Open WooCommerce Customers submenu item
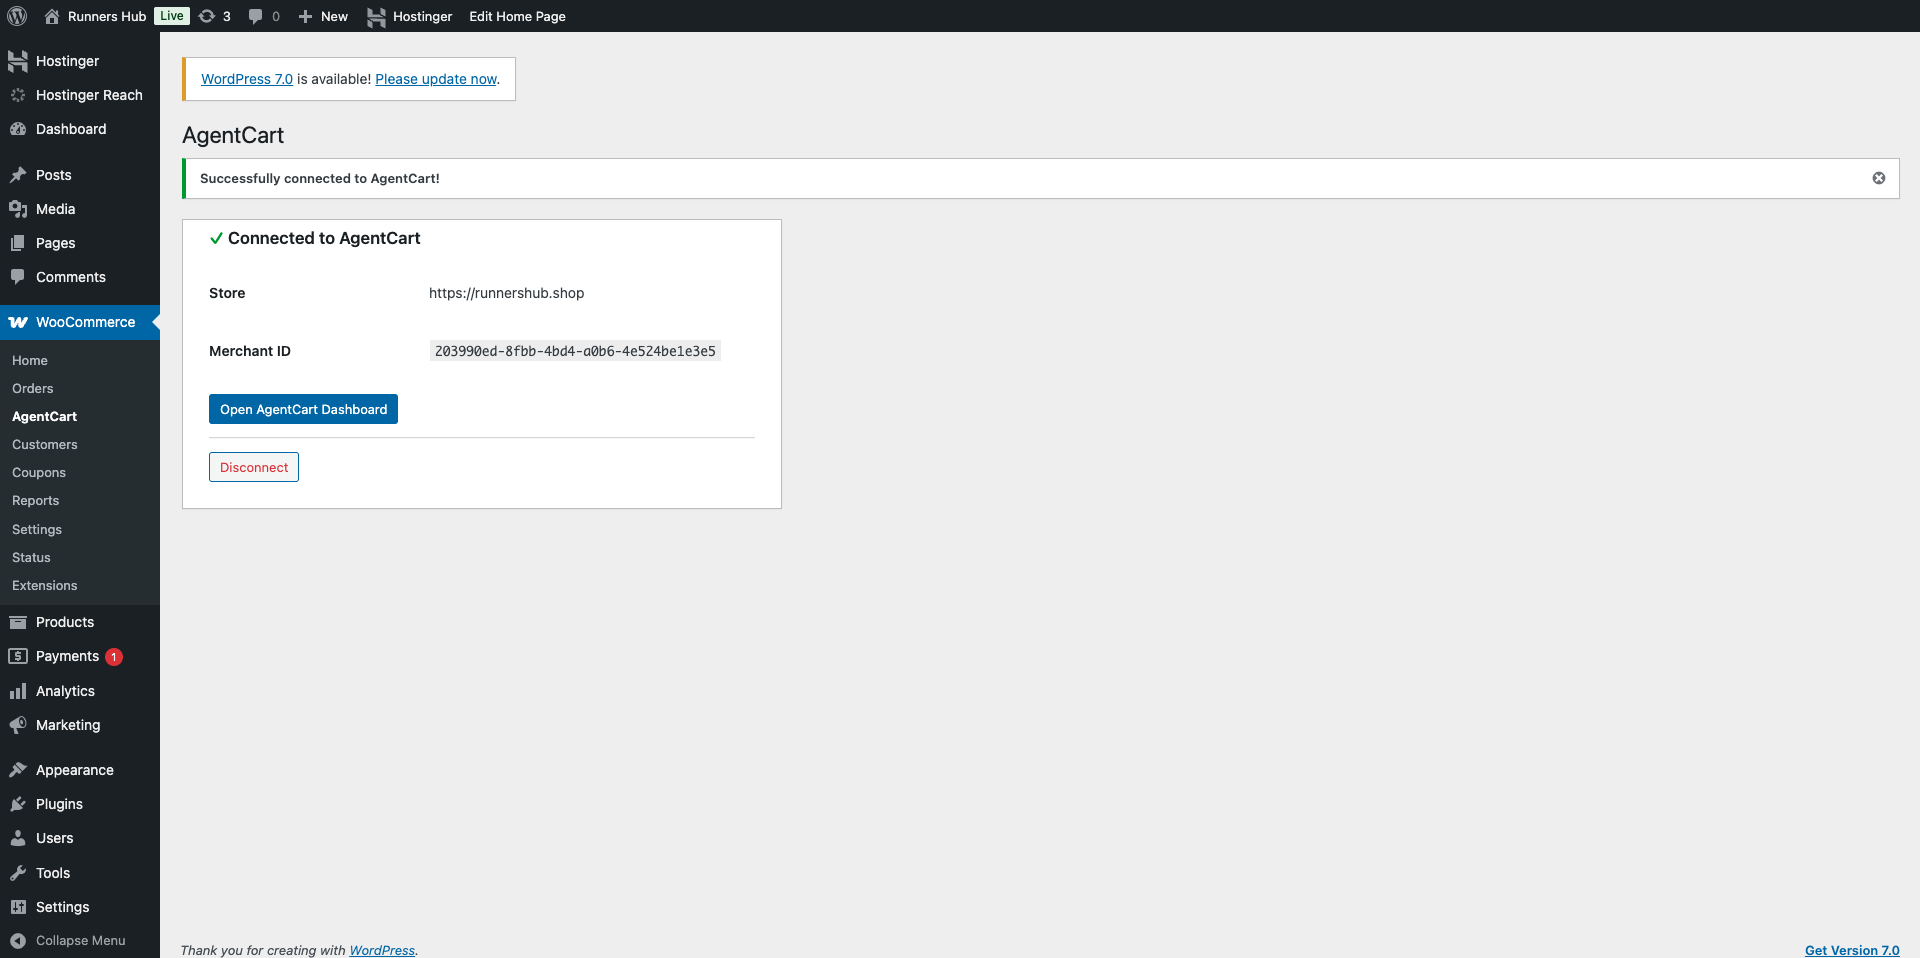This screenshot has width=1920, height=958. tap(45, 444)
